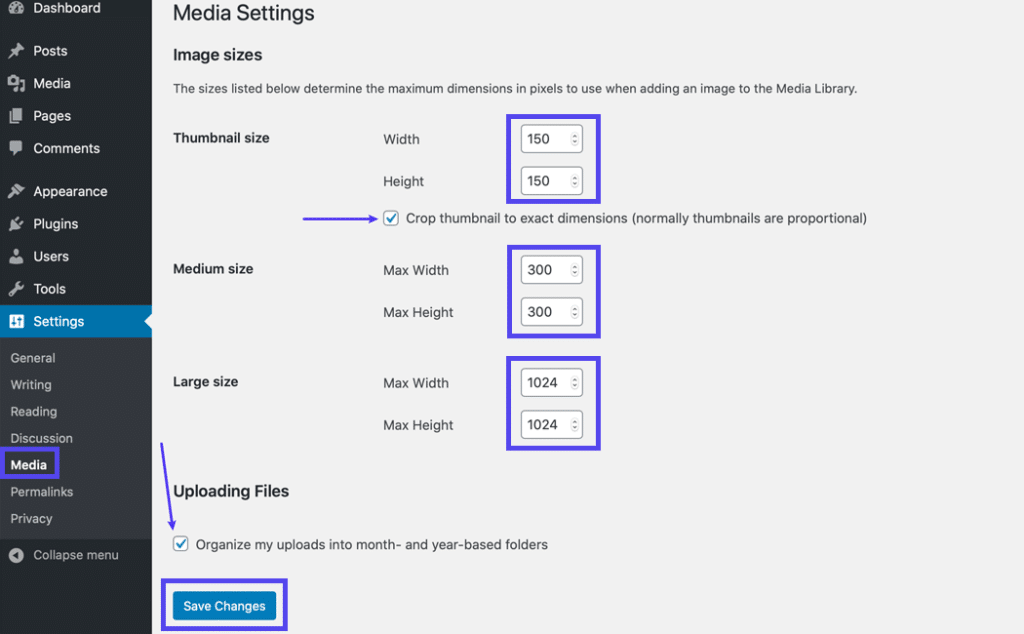Screen dimensions: 1024x634
Task: Click the Tools wrench icon
Action: (16, 289)
